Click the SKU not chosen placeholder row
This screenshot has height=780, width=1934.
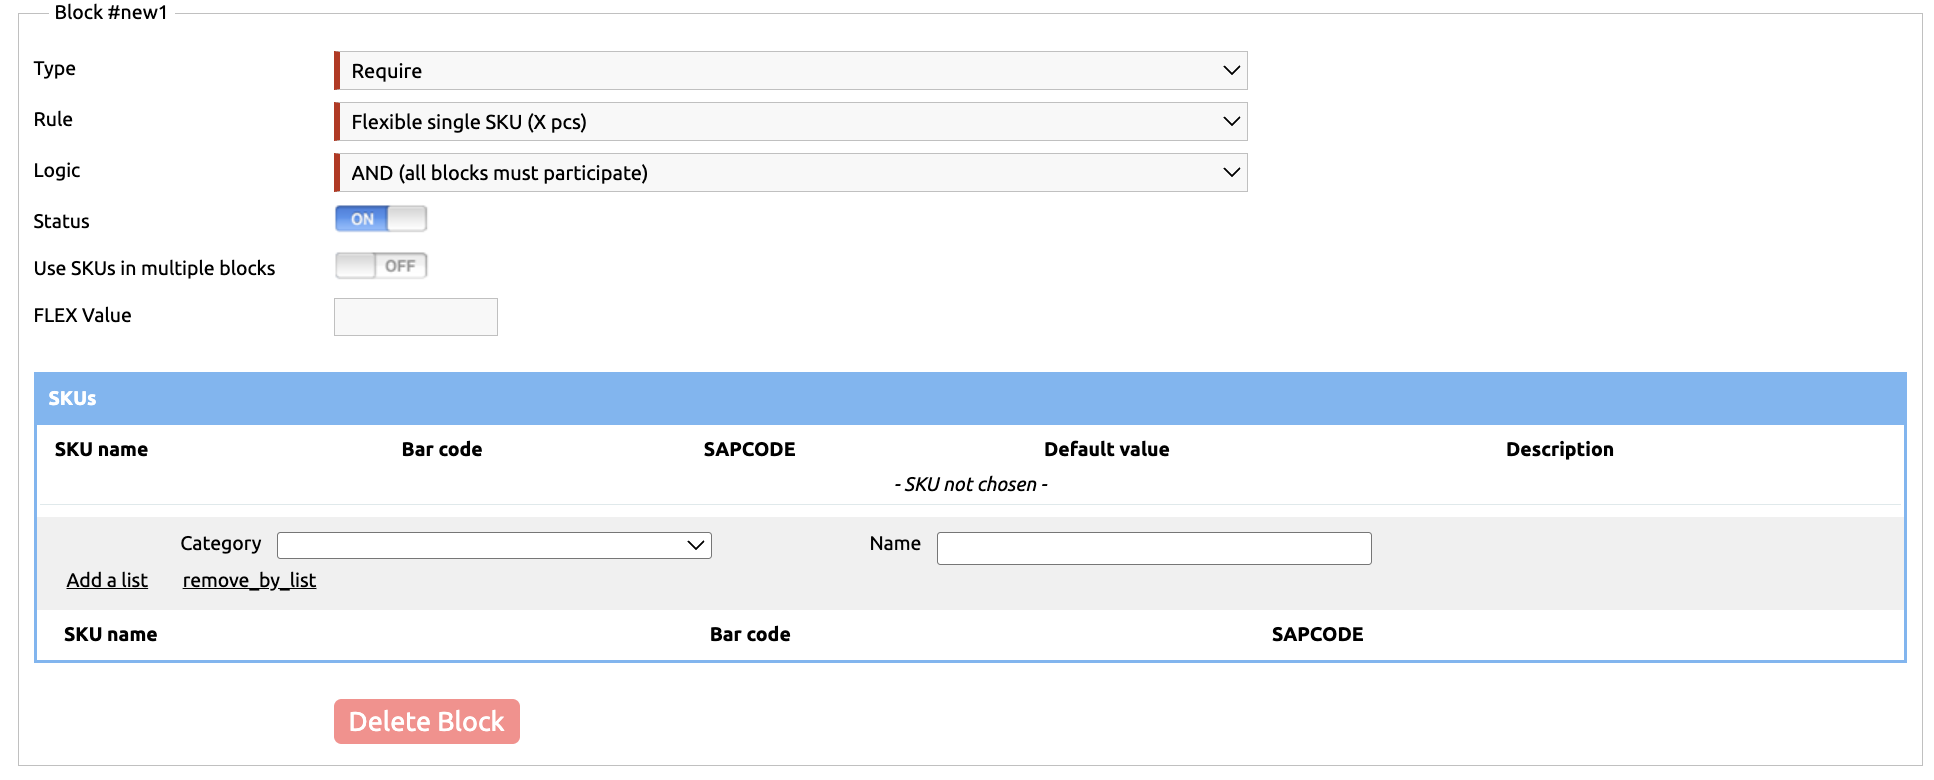coord(970,485)
